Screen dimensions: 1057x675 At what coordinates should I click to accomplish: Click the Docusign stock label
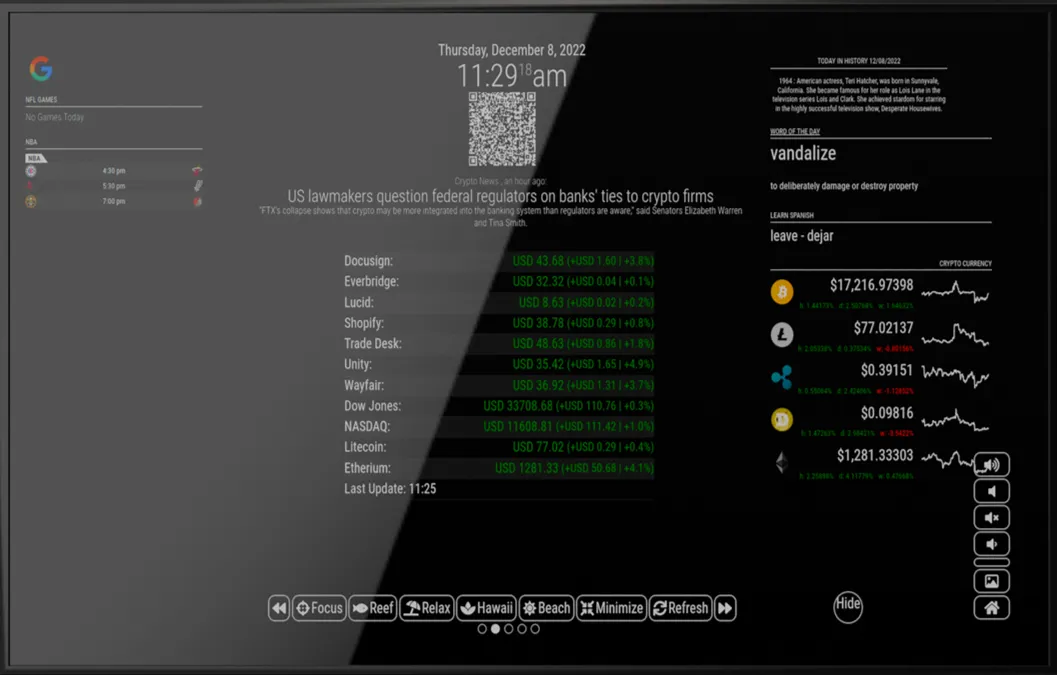(x=368, y=261)
